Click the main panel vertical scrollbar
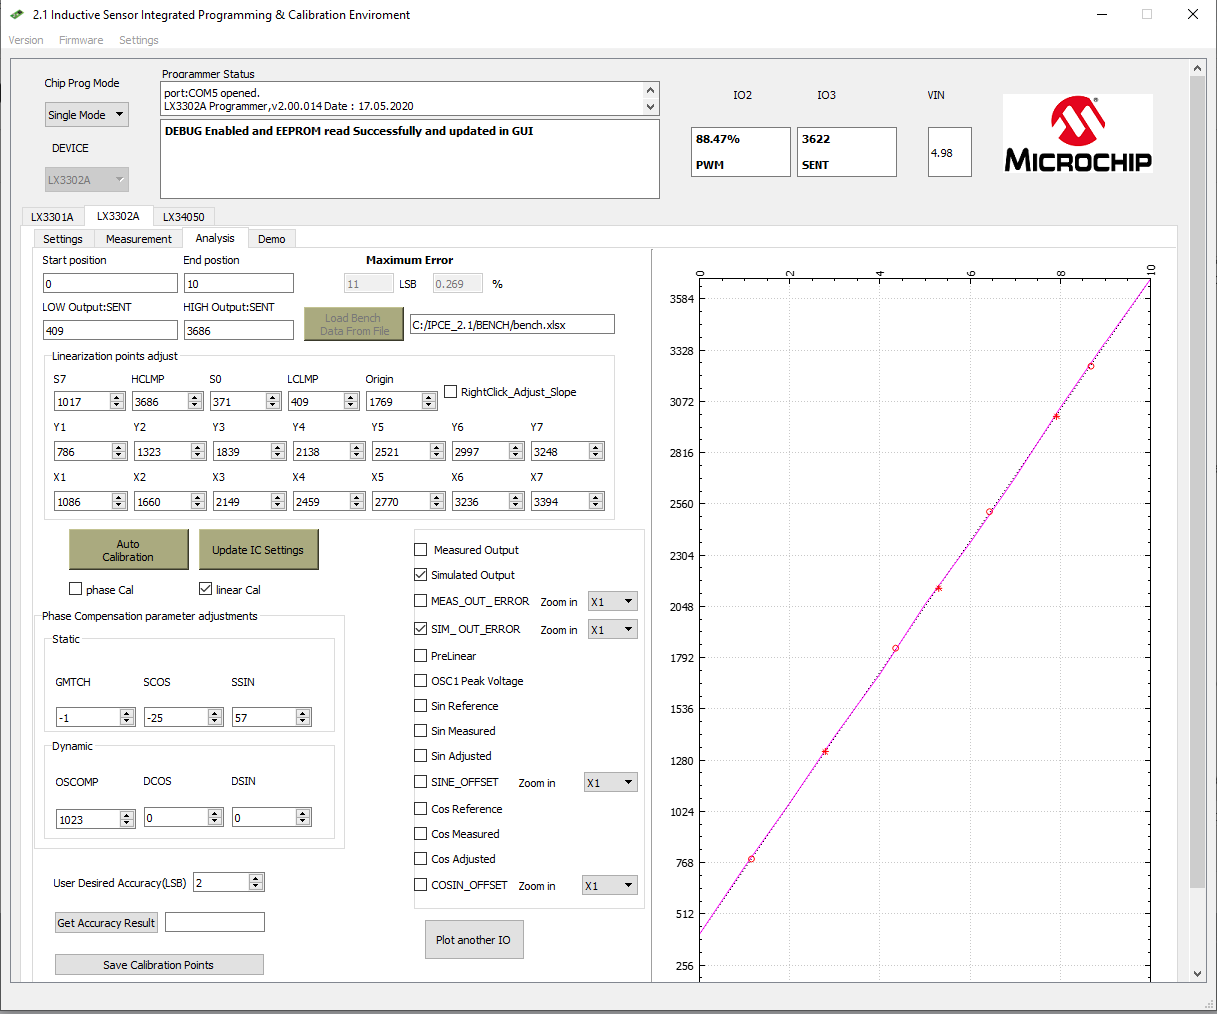The height and width of the screenshot is (1014, 1218). tap(1197, 500)
